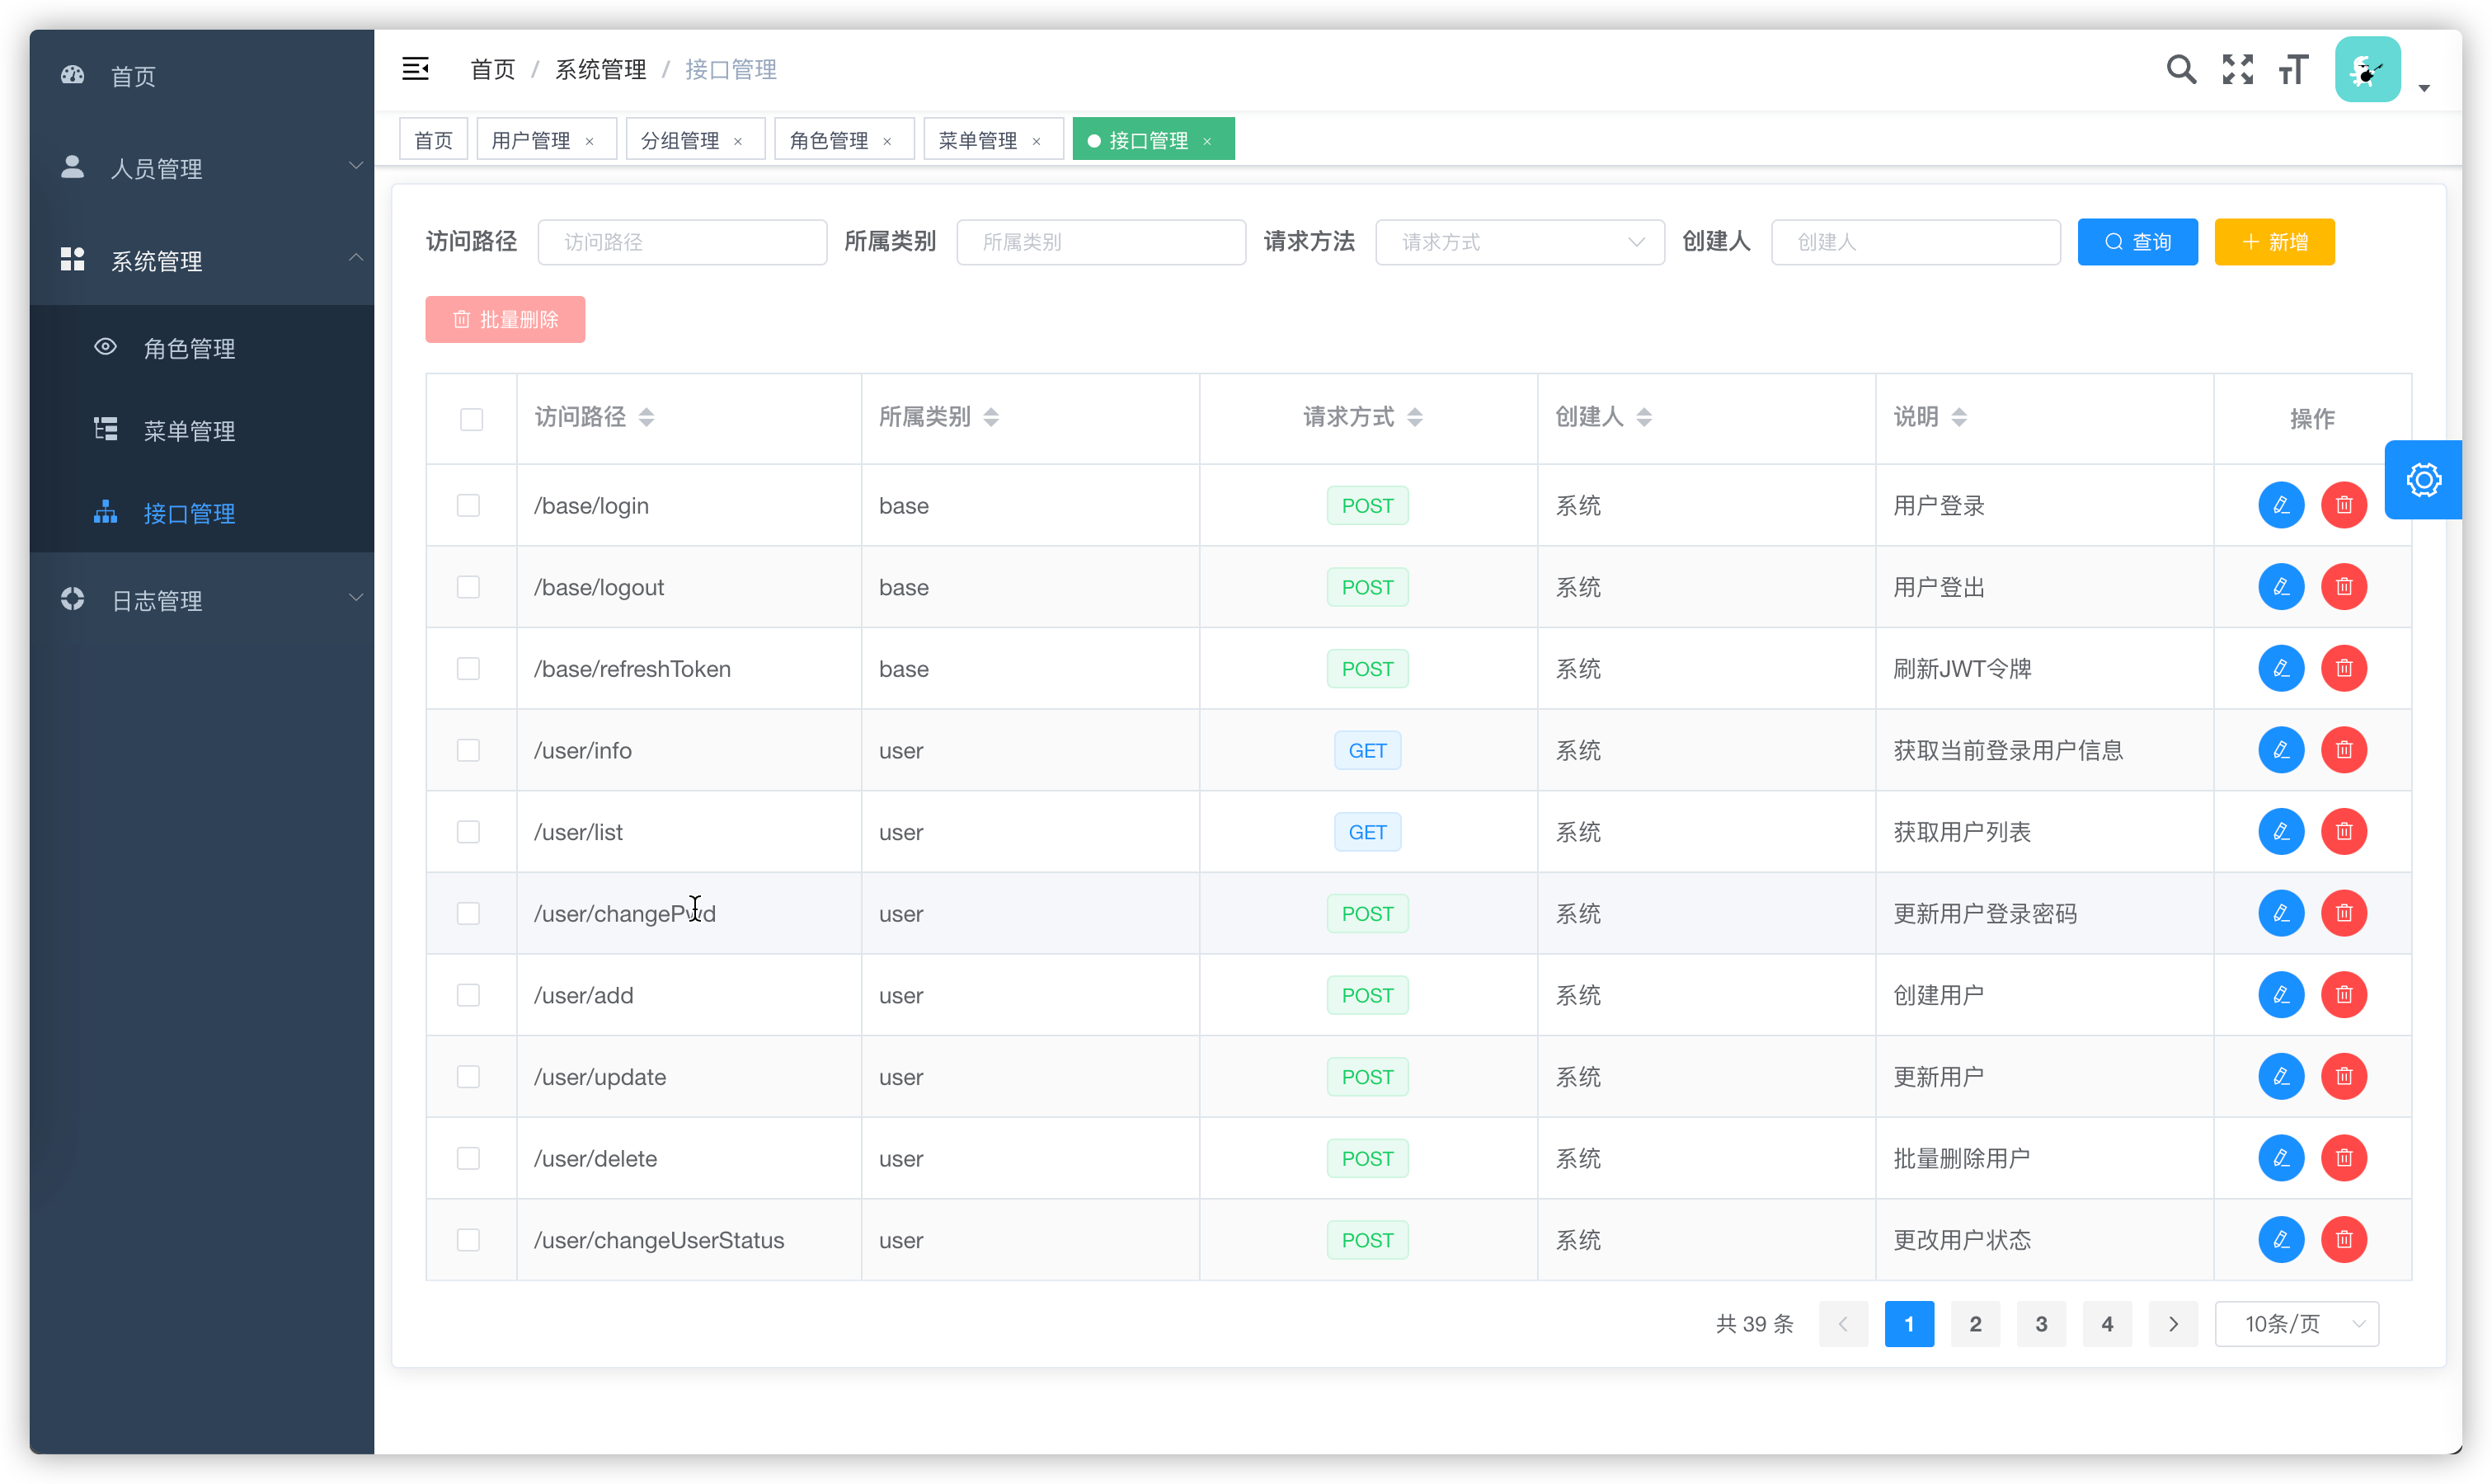2492x1484 pixels.
Task: Select the /base/logout row checkbox
Action: [468, 587]
